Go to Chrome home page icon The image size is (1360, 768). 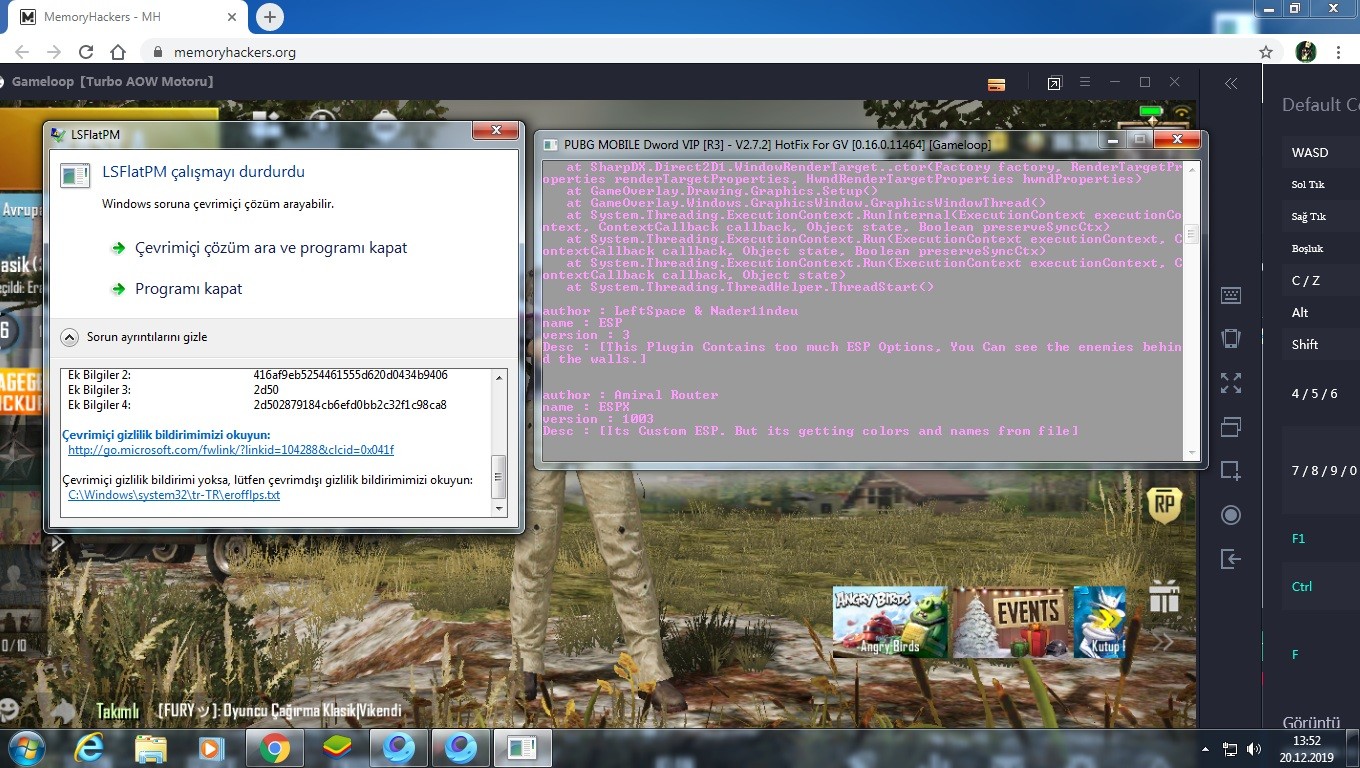(x=118, y=52)
